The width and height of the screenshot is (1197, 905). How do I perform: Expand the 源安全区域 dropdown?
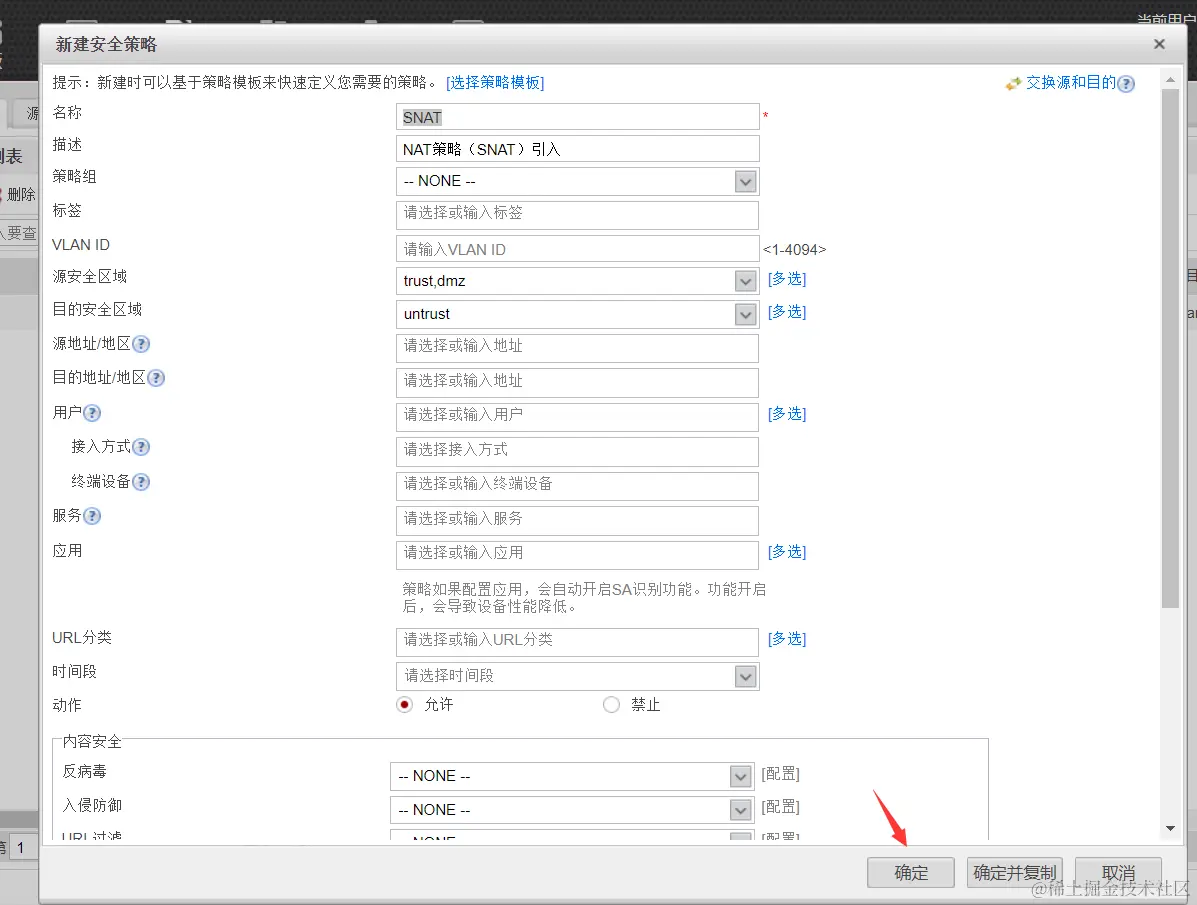[x=746, y=281]
